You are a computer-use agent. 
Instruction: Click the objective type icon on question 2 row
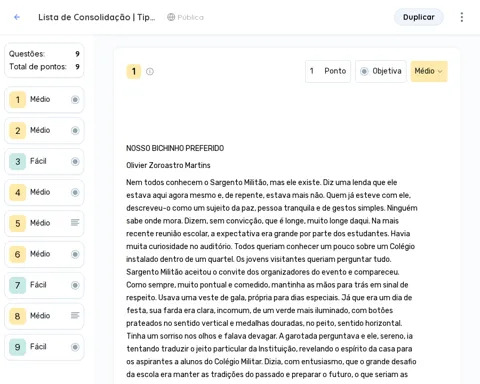[75, 130]
